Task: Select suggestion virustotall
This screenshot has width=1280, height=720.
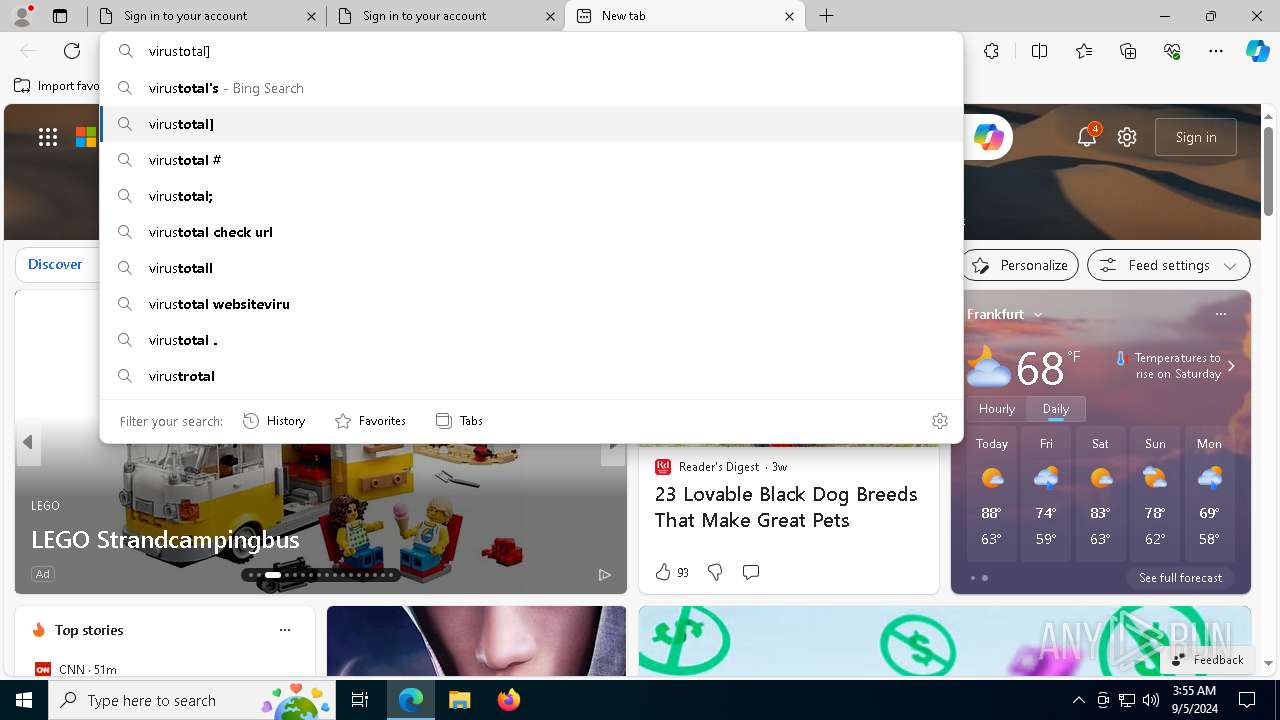Action: point(532,268)
